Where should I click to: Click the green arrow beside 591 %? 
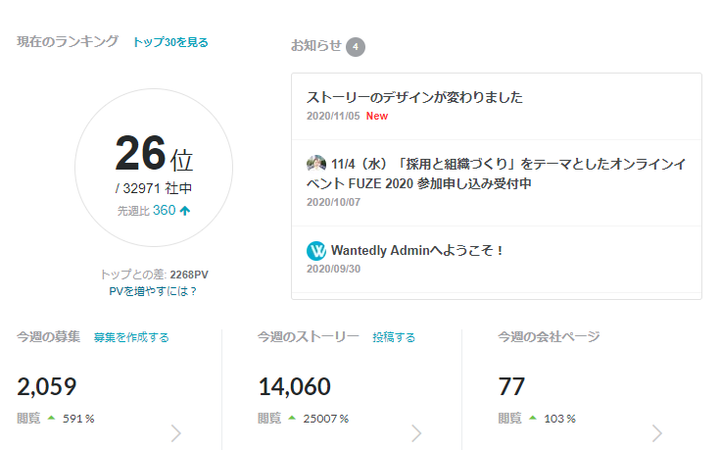[x=51, y=418]
